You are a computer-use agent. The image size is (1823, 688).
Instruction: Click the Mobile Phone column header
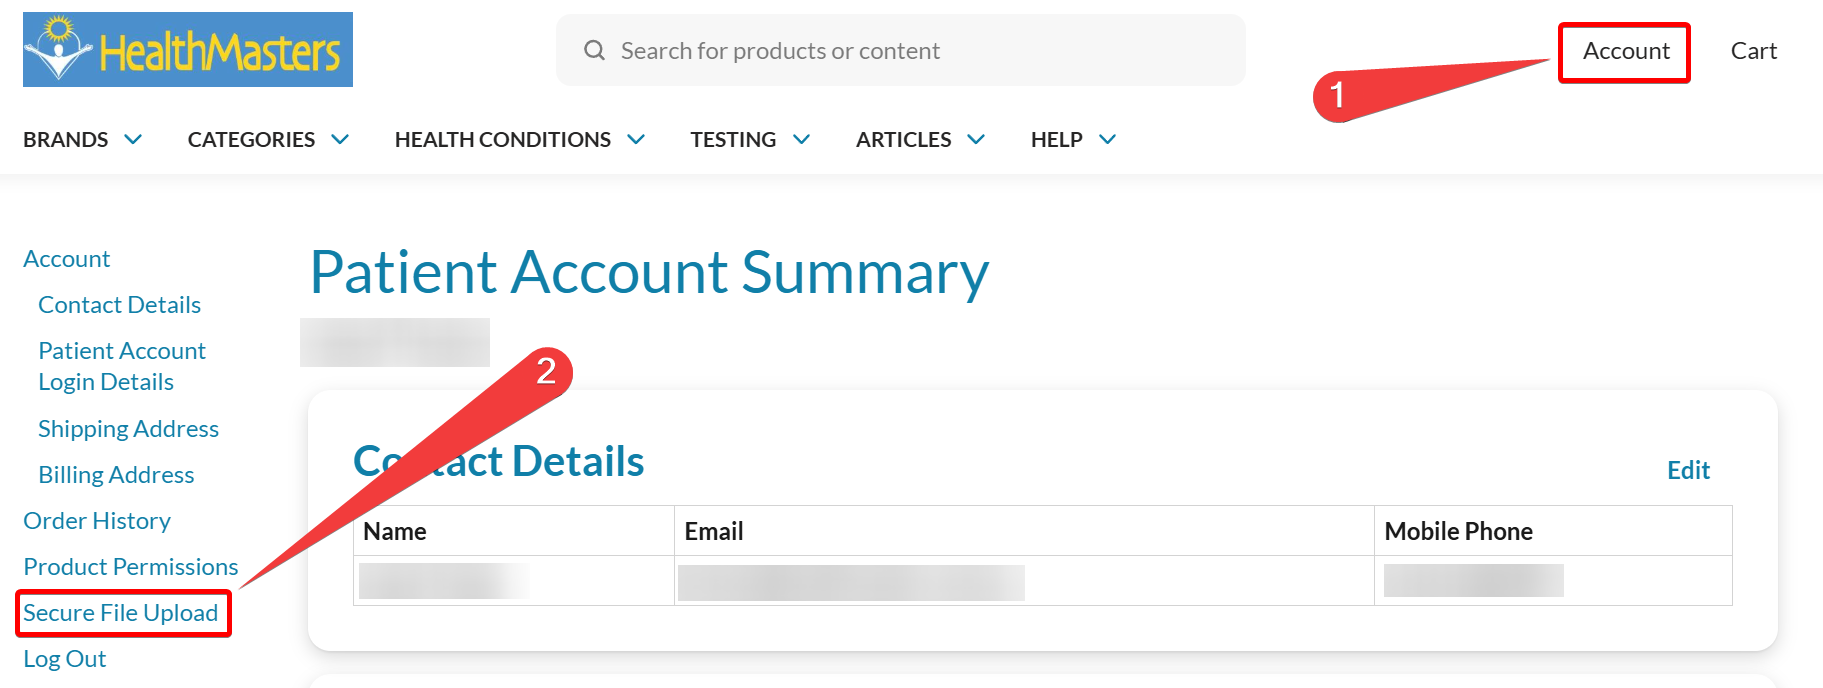[x=1459, y=531]
